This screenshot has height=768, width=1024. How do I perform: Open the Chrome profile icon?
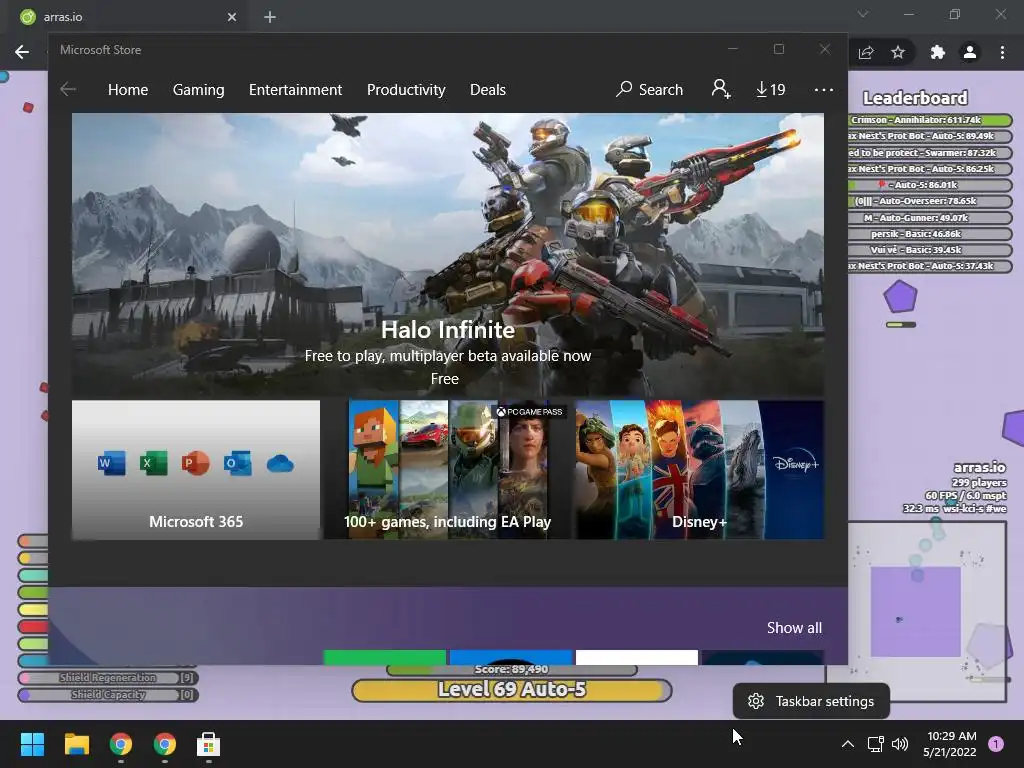(970, 52)
